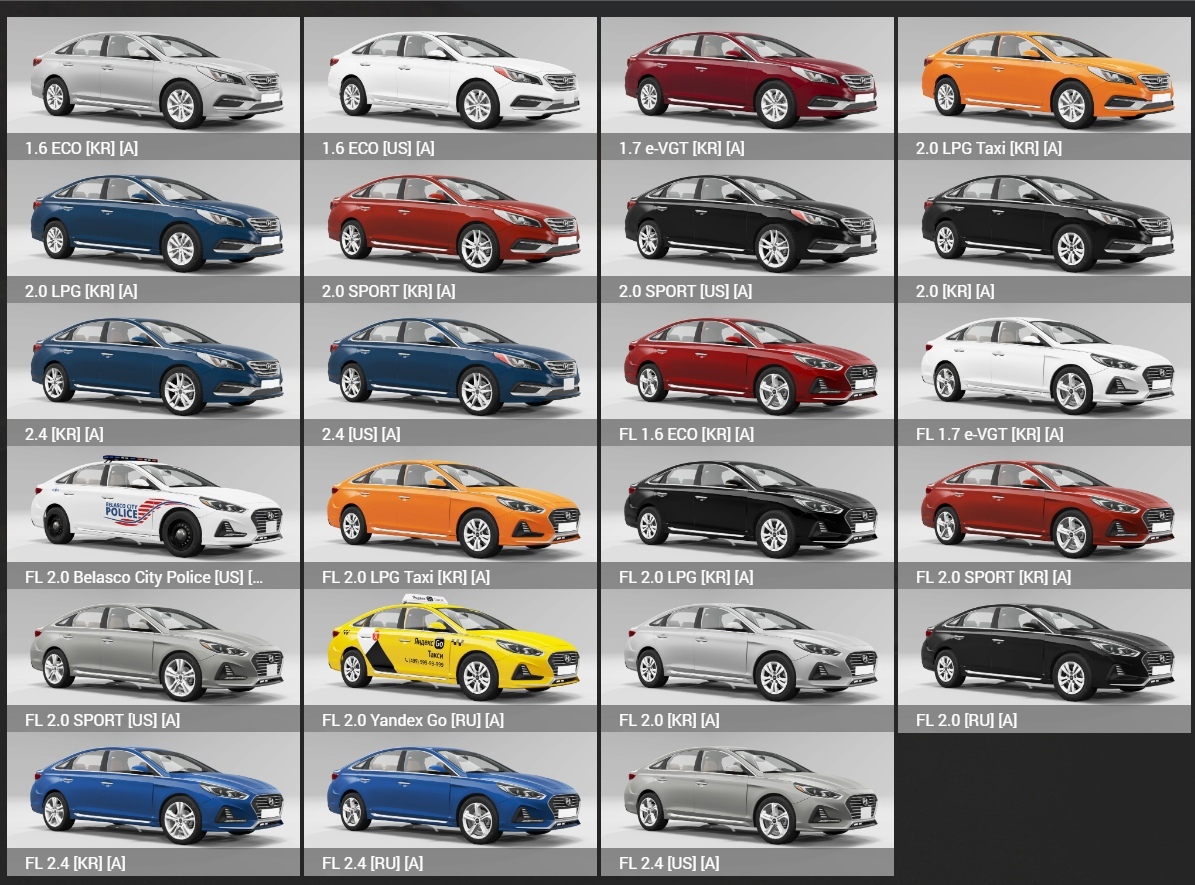Viewport: 1195px width, 885px height.
Task: Pick the blue 2.4 [US] sedan
Action: [450, 364]
